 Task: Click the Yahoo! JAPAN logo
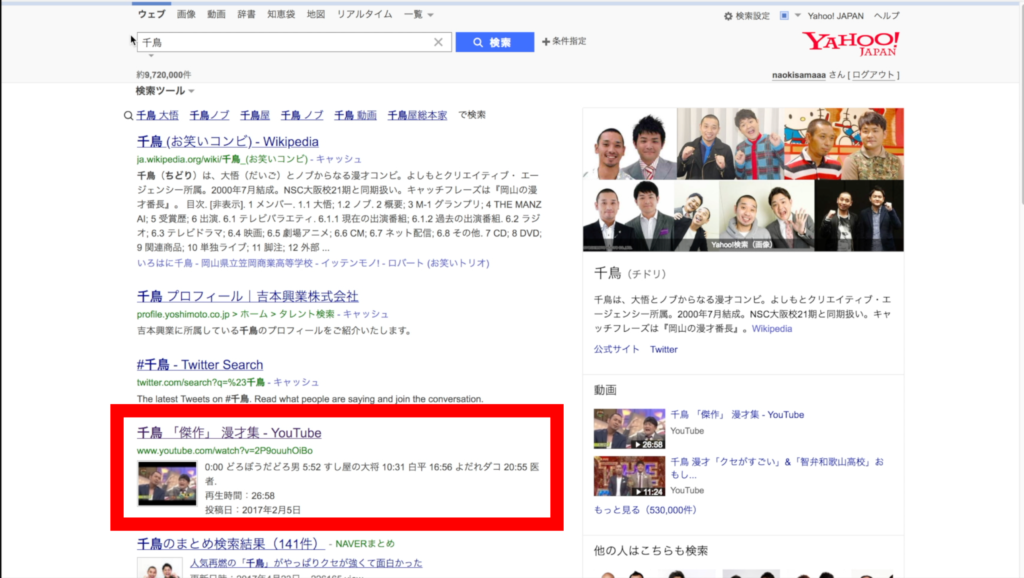click(x=851, y=44)
